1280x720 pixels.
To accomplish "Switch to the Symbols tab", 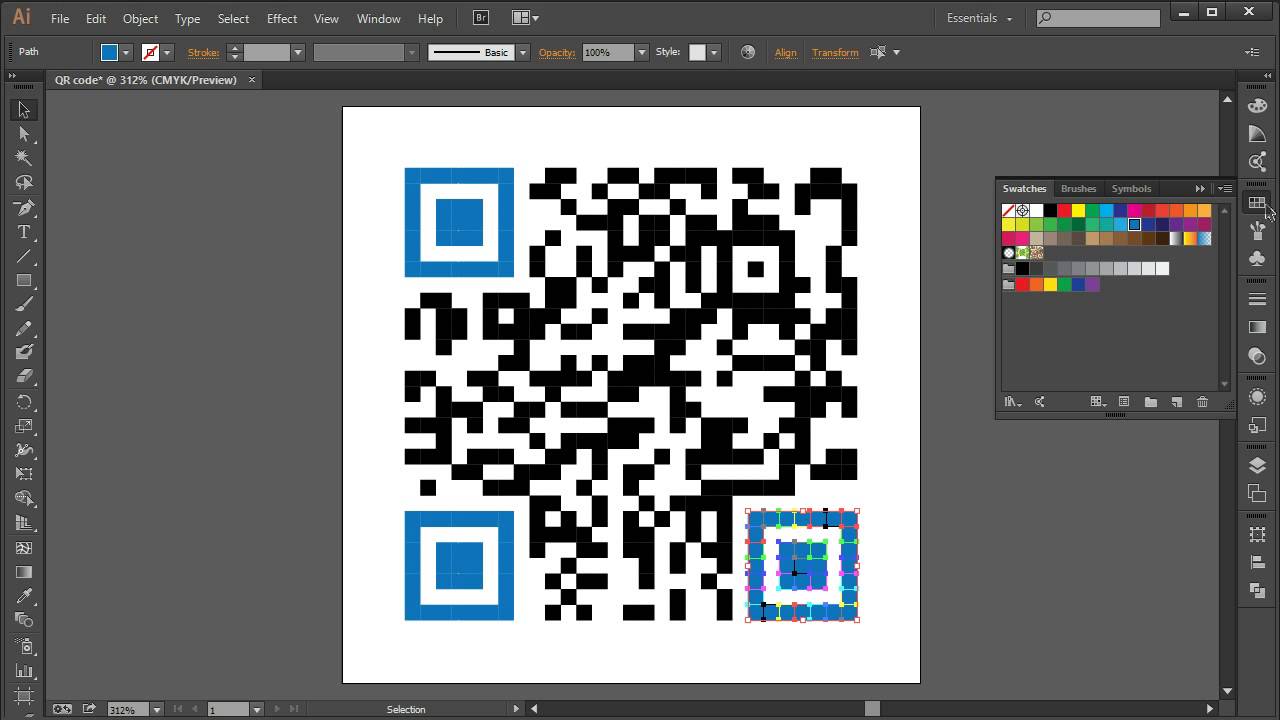I will [1131, 188].
